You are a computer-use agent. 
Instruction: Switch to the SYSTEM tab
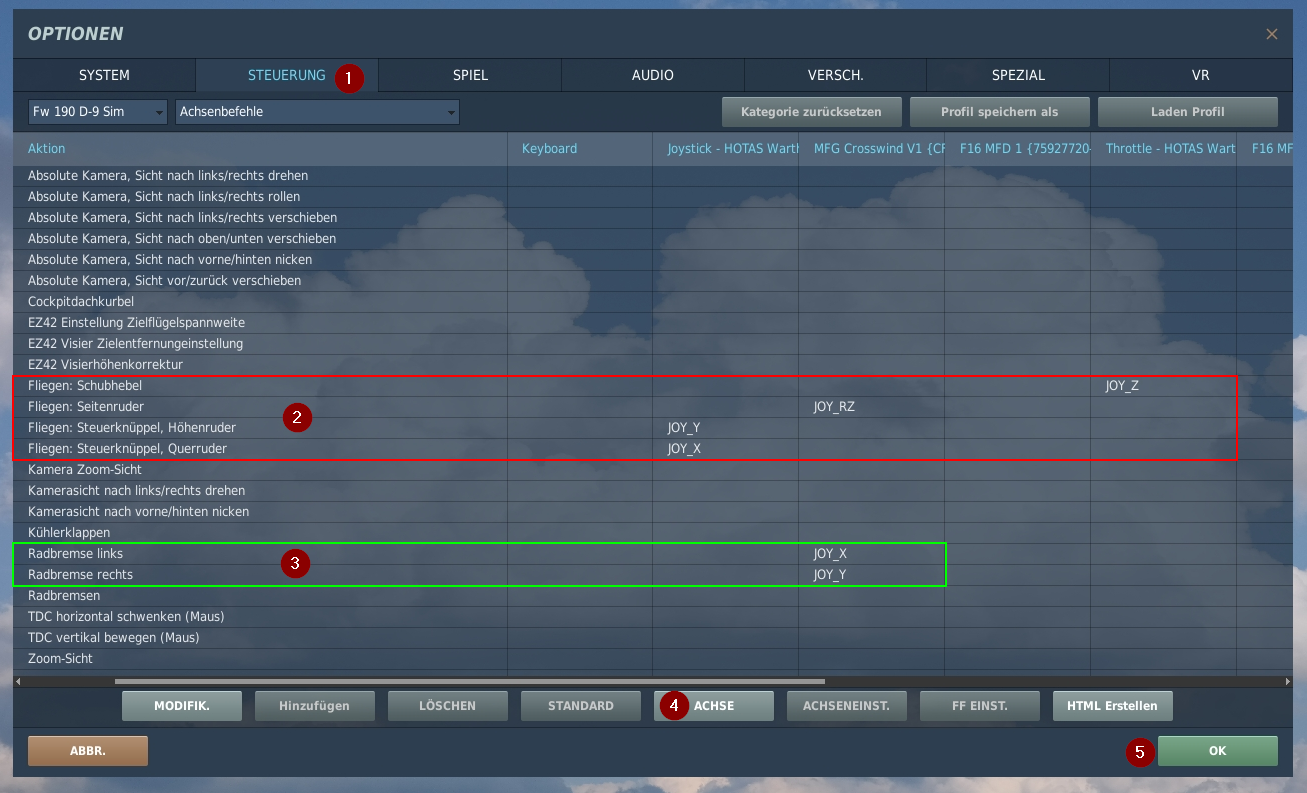tap(104, 75)
